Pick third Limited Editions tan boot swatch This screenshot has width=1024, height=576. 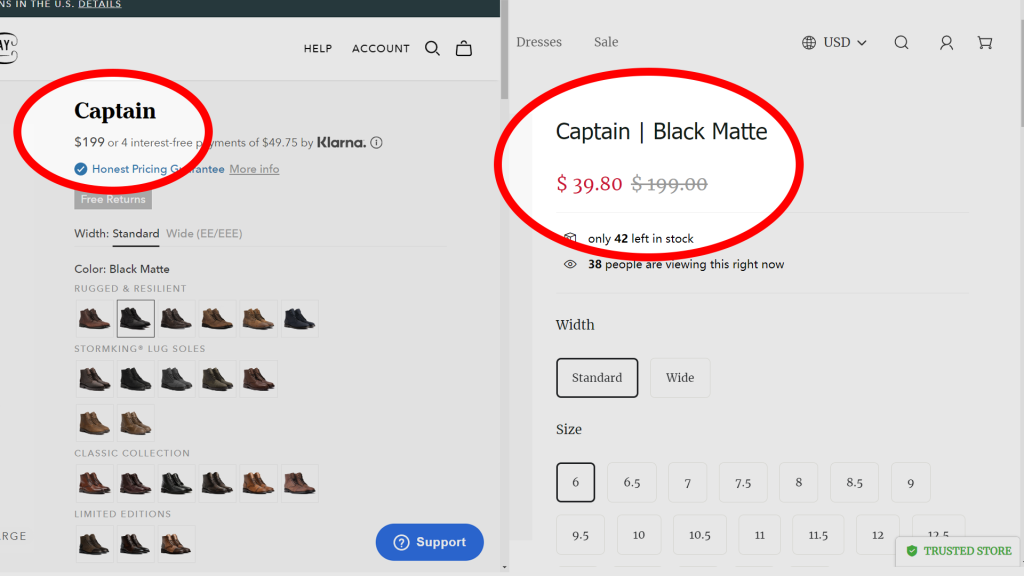pos(176,544)
